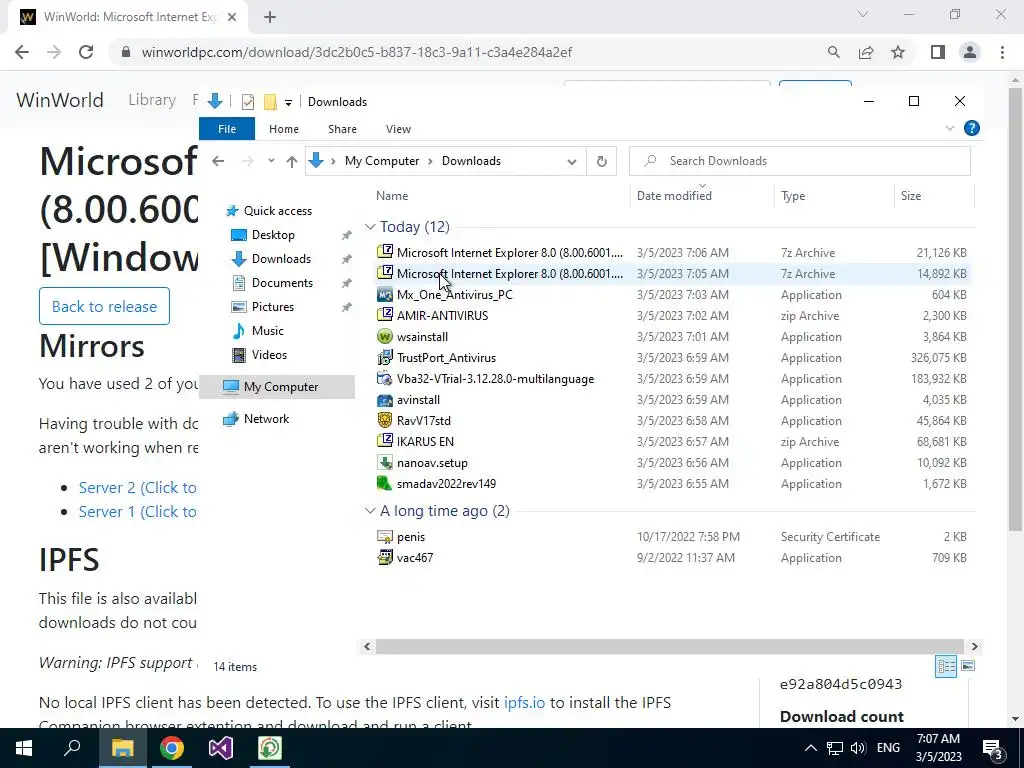Open Visual Studio from the taskbar
This screenshot has height=768, width=1024.
click(221, 748)
